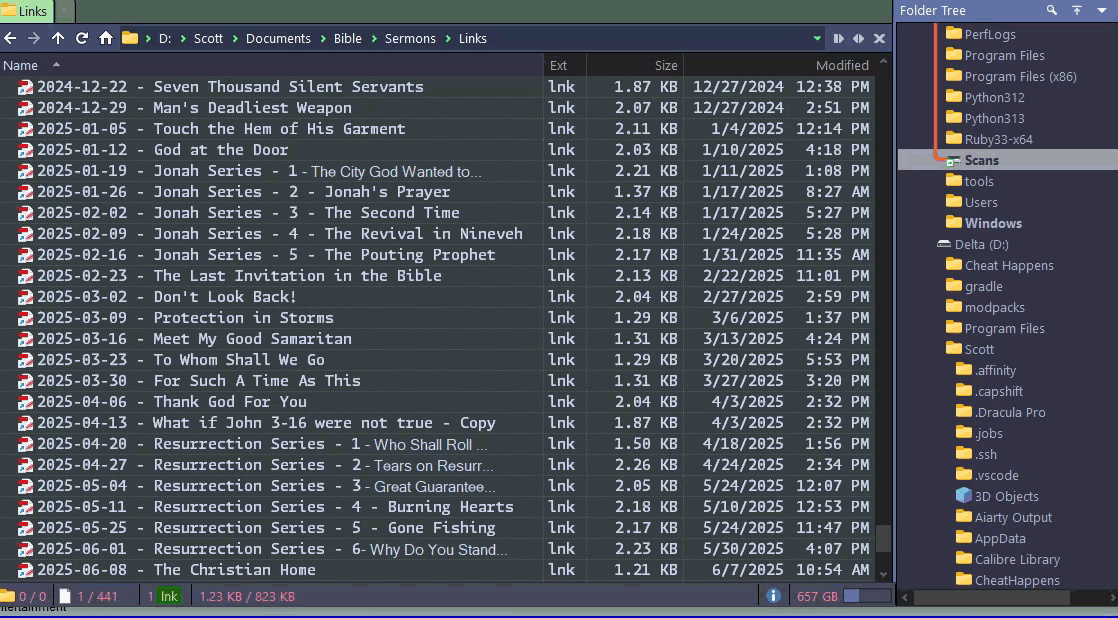The height and width of the screenshot is (618, 1118).
Task: Click the Folder Tree collapse-to-top icon
Action: (1077, 10)
